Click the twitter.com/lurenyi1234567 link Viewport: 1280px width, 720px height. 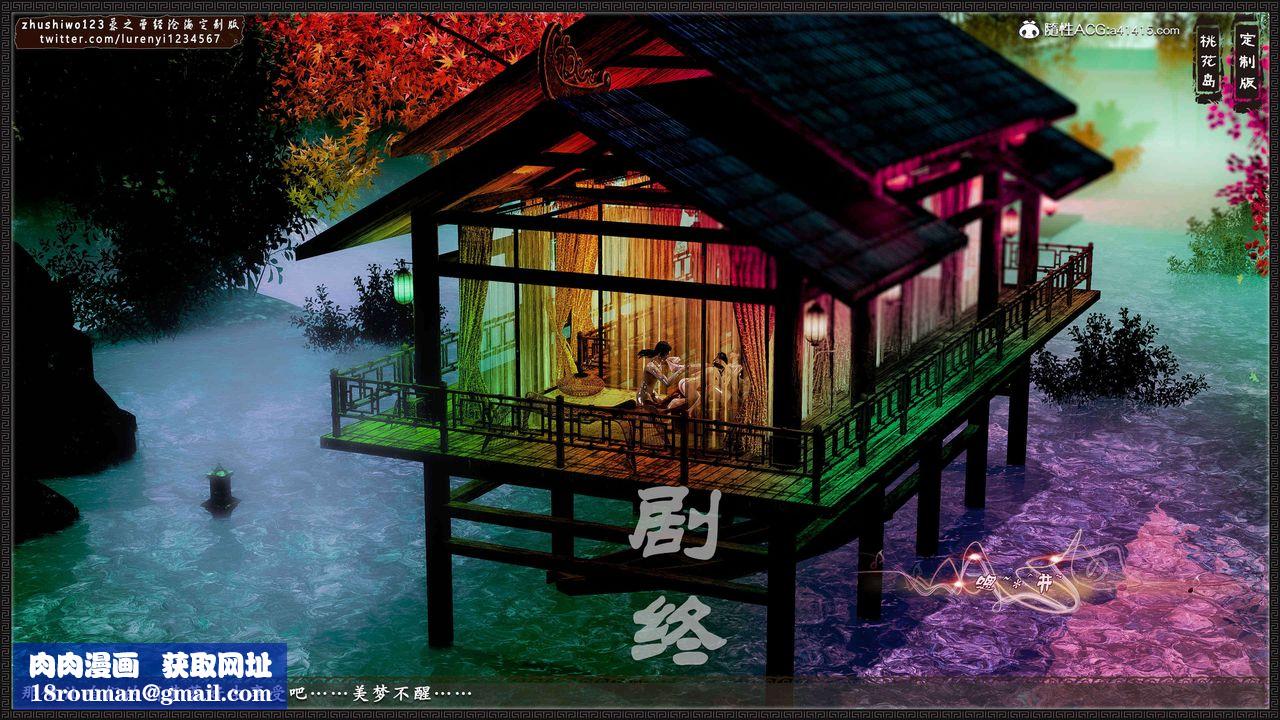[x=130, y=39]
